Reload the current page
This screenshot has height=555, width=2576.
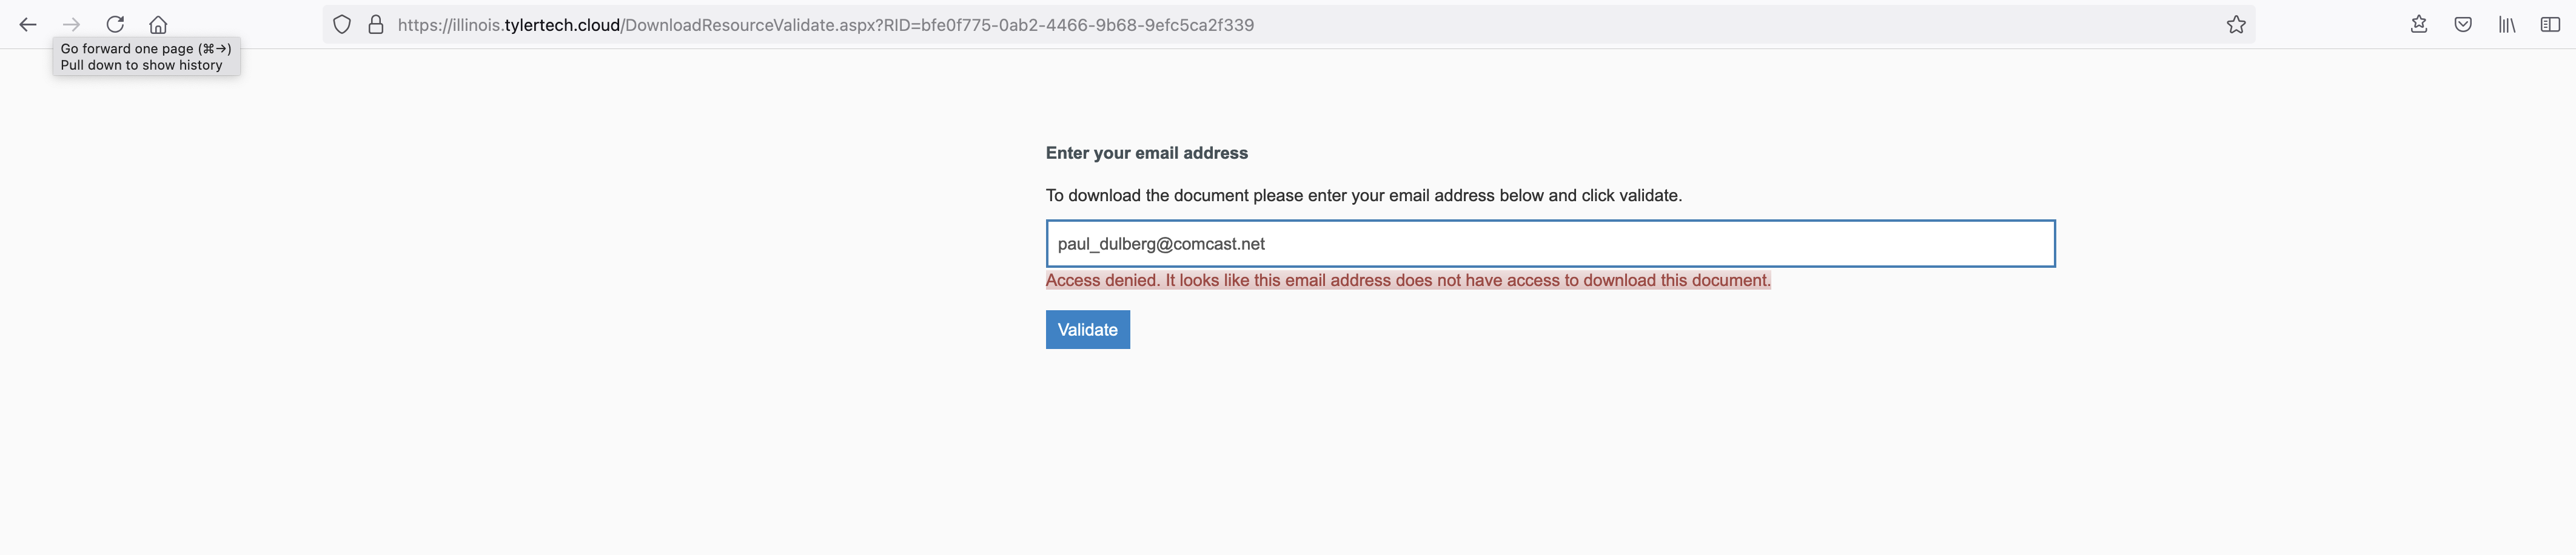(x=115, y=25)
